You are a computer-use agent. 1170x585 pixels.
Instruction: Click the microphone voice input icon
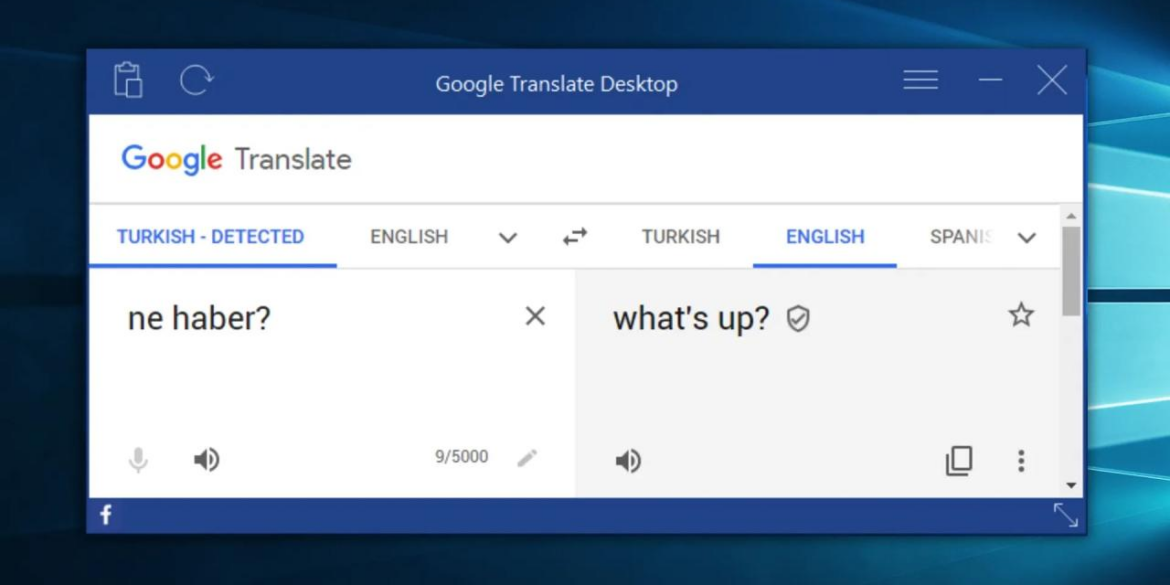coord(138,460)
